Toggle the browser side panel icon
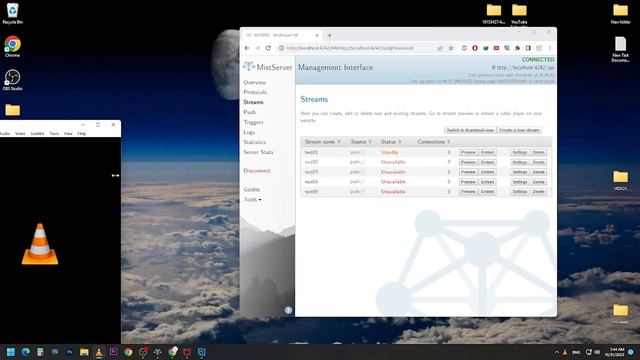640x360 pixels. coord(528,48)
